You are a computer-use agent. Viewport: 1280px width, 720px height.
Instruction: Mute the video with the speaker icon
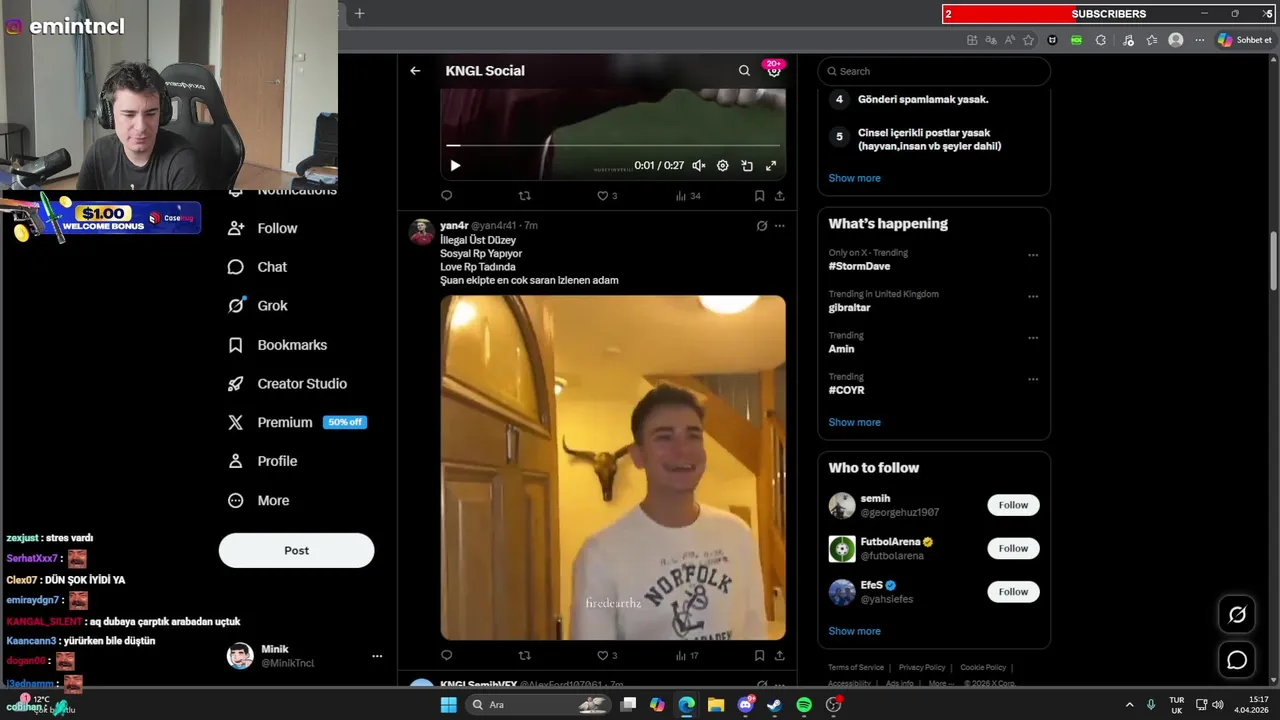pos(699,166)
